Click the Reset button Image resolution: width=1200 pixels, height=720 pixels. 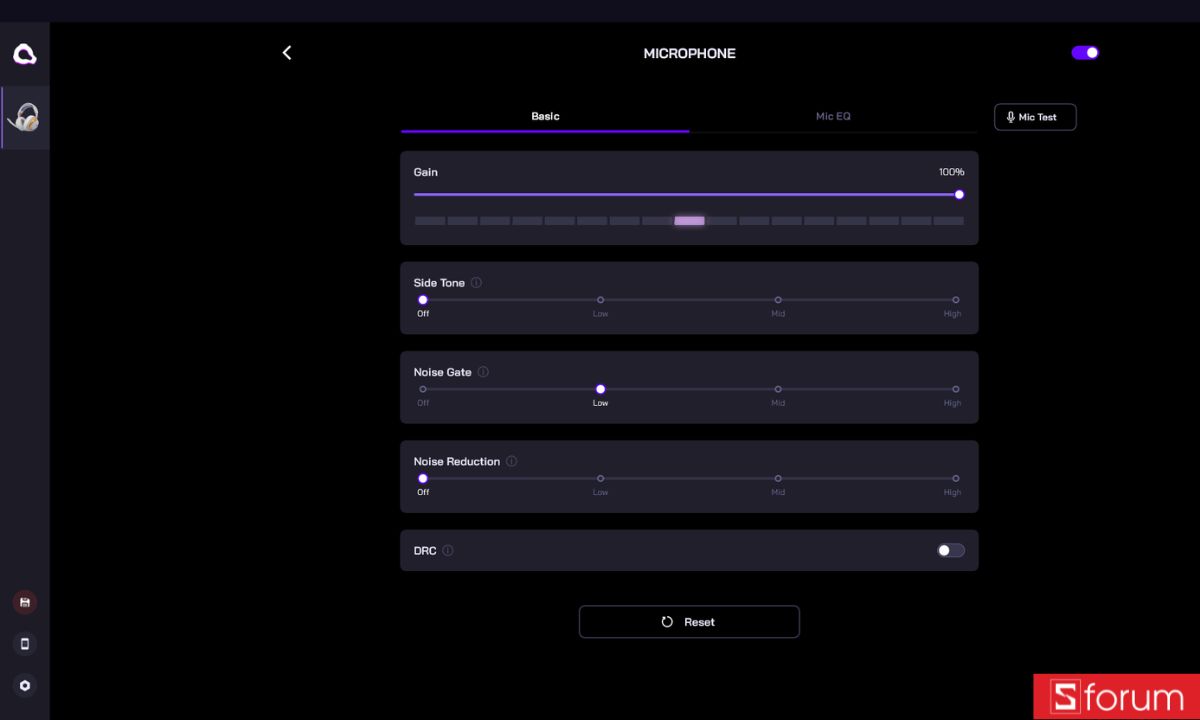(689, 622)
